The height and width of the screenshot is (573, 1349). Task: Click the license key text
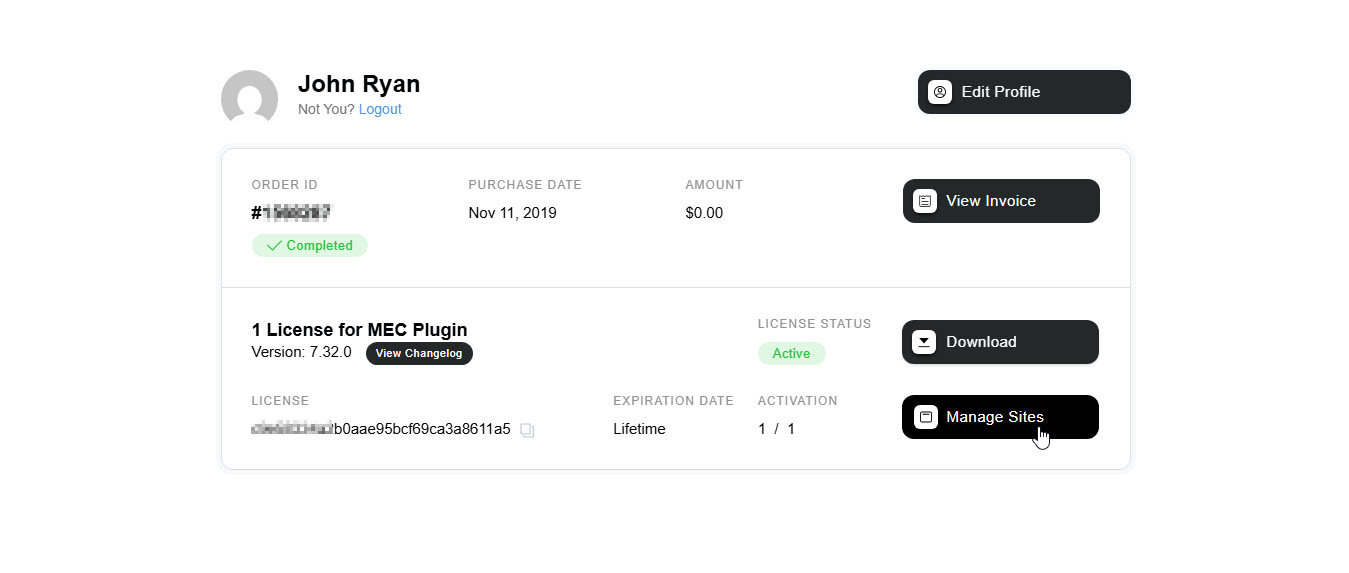[x=381, y=429]
